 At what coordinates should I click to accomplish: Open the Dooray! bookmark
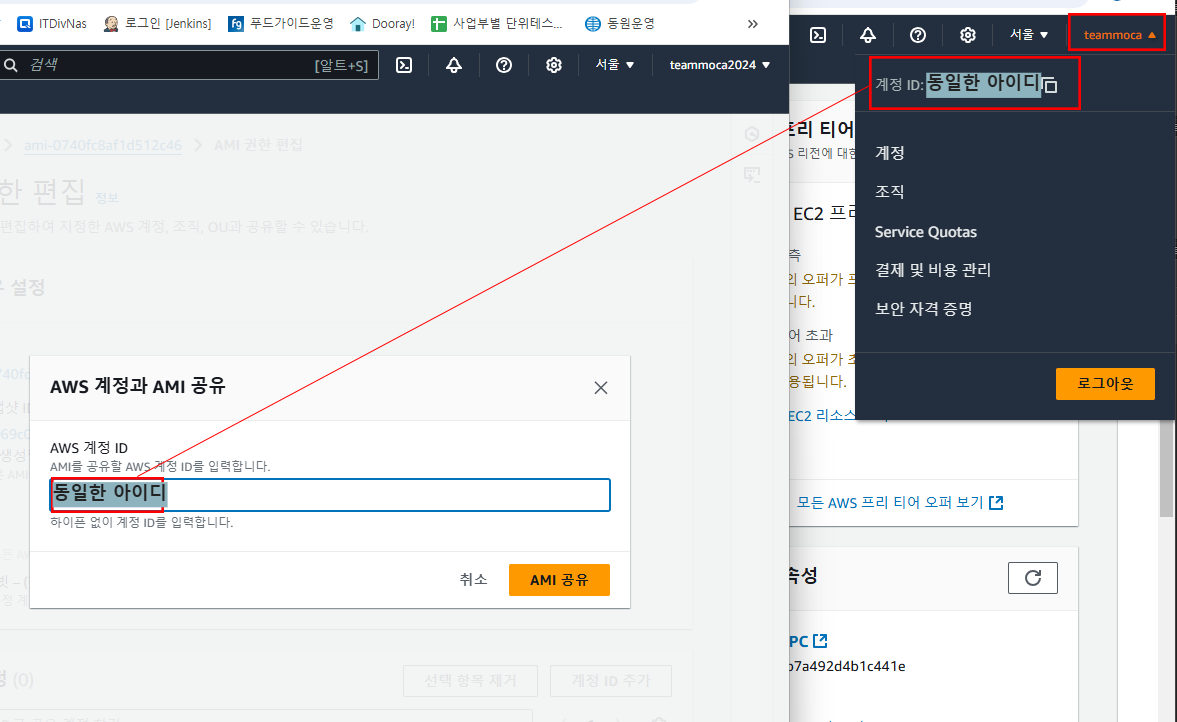pos(382,23)
